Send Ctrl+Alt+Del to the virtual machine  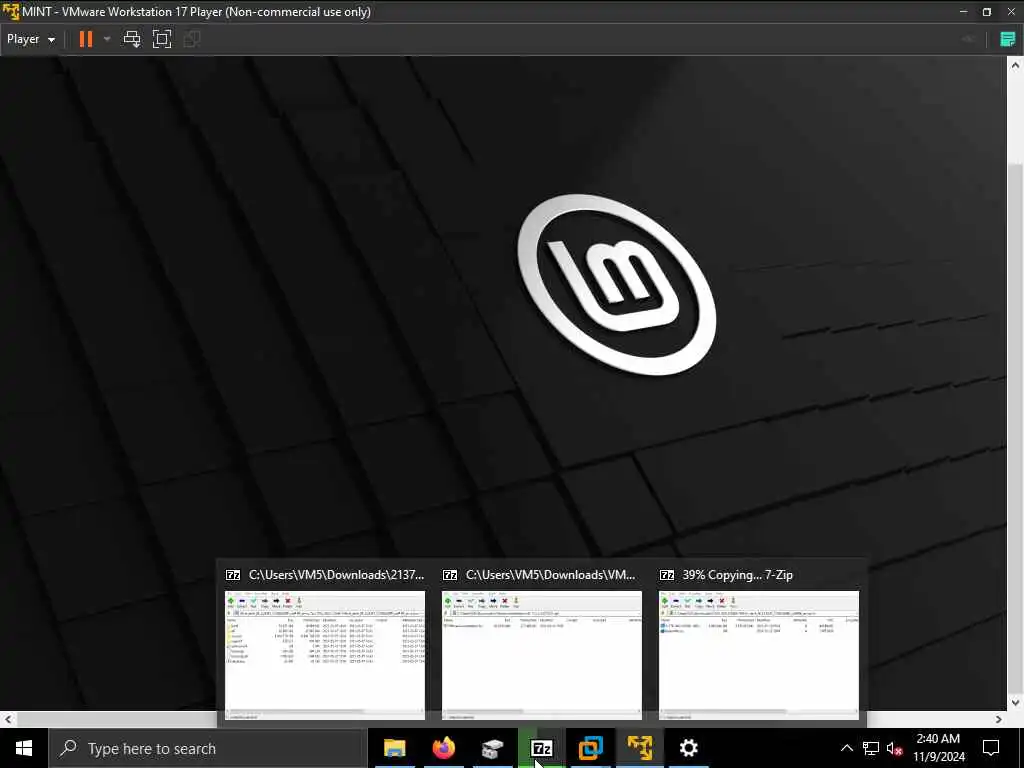click(x=132, y=39)
